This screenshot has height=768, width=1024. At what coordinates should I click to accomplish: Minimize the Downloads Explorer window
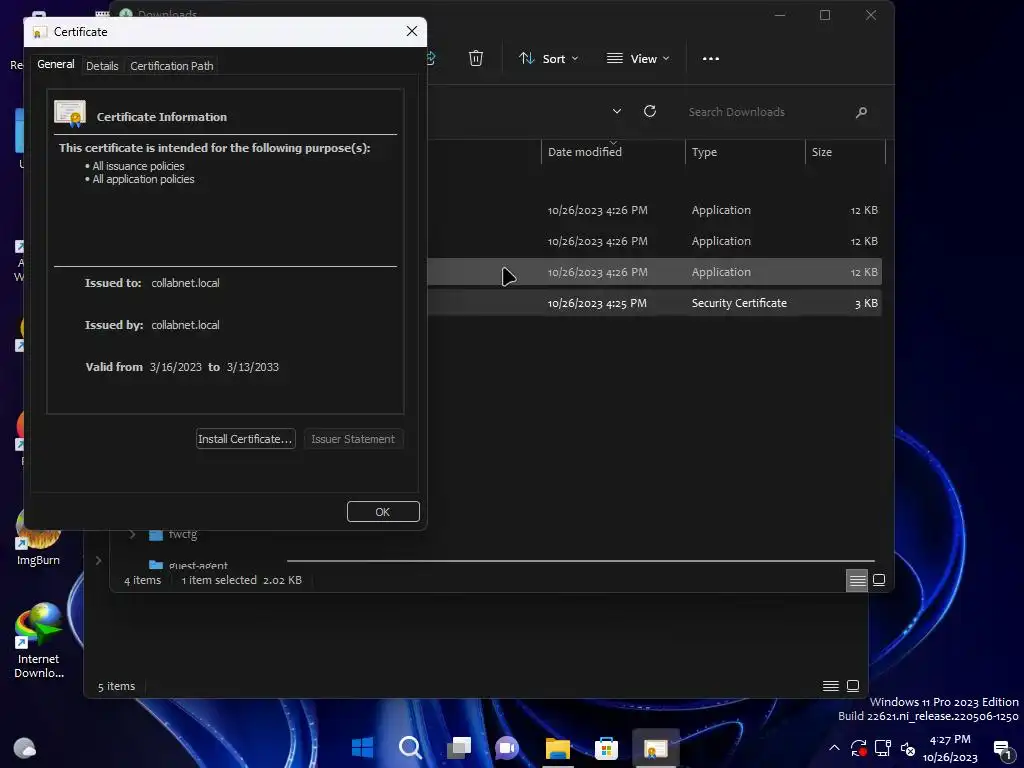pos(780,15)
